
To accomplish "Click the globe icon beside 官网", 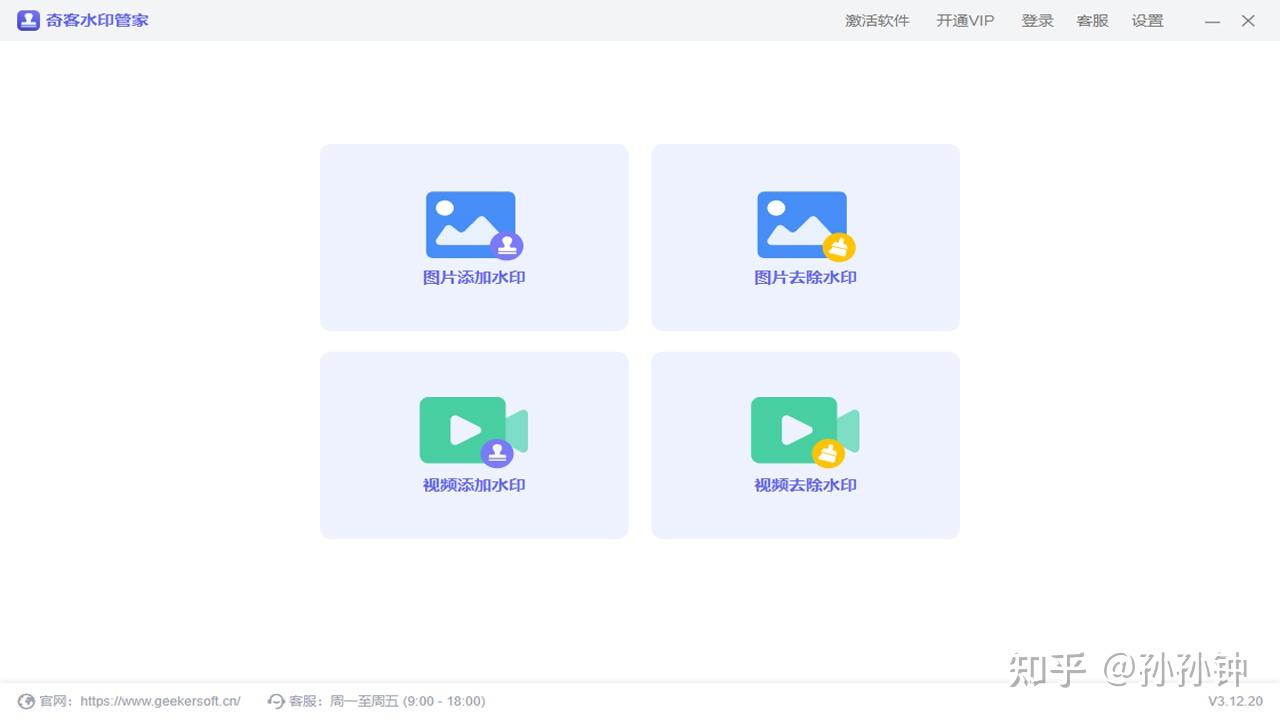I will tap(27, 701).
